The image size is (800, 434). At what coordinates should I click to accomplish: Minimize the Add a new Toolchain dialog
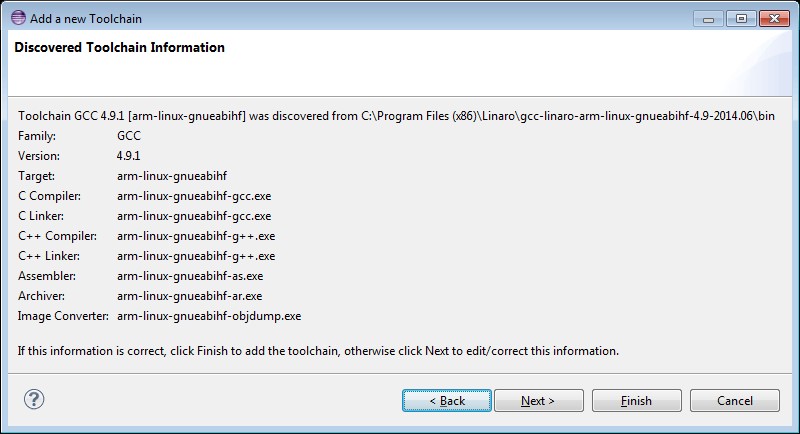coord(708,19)
